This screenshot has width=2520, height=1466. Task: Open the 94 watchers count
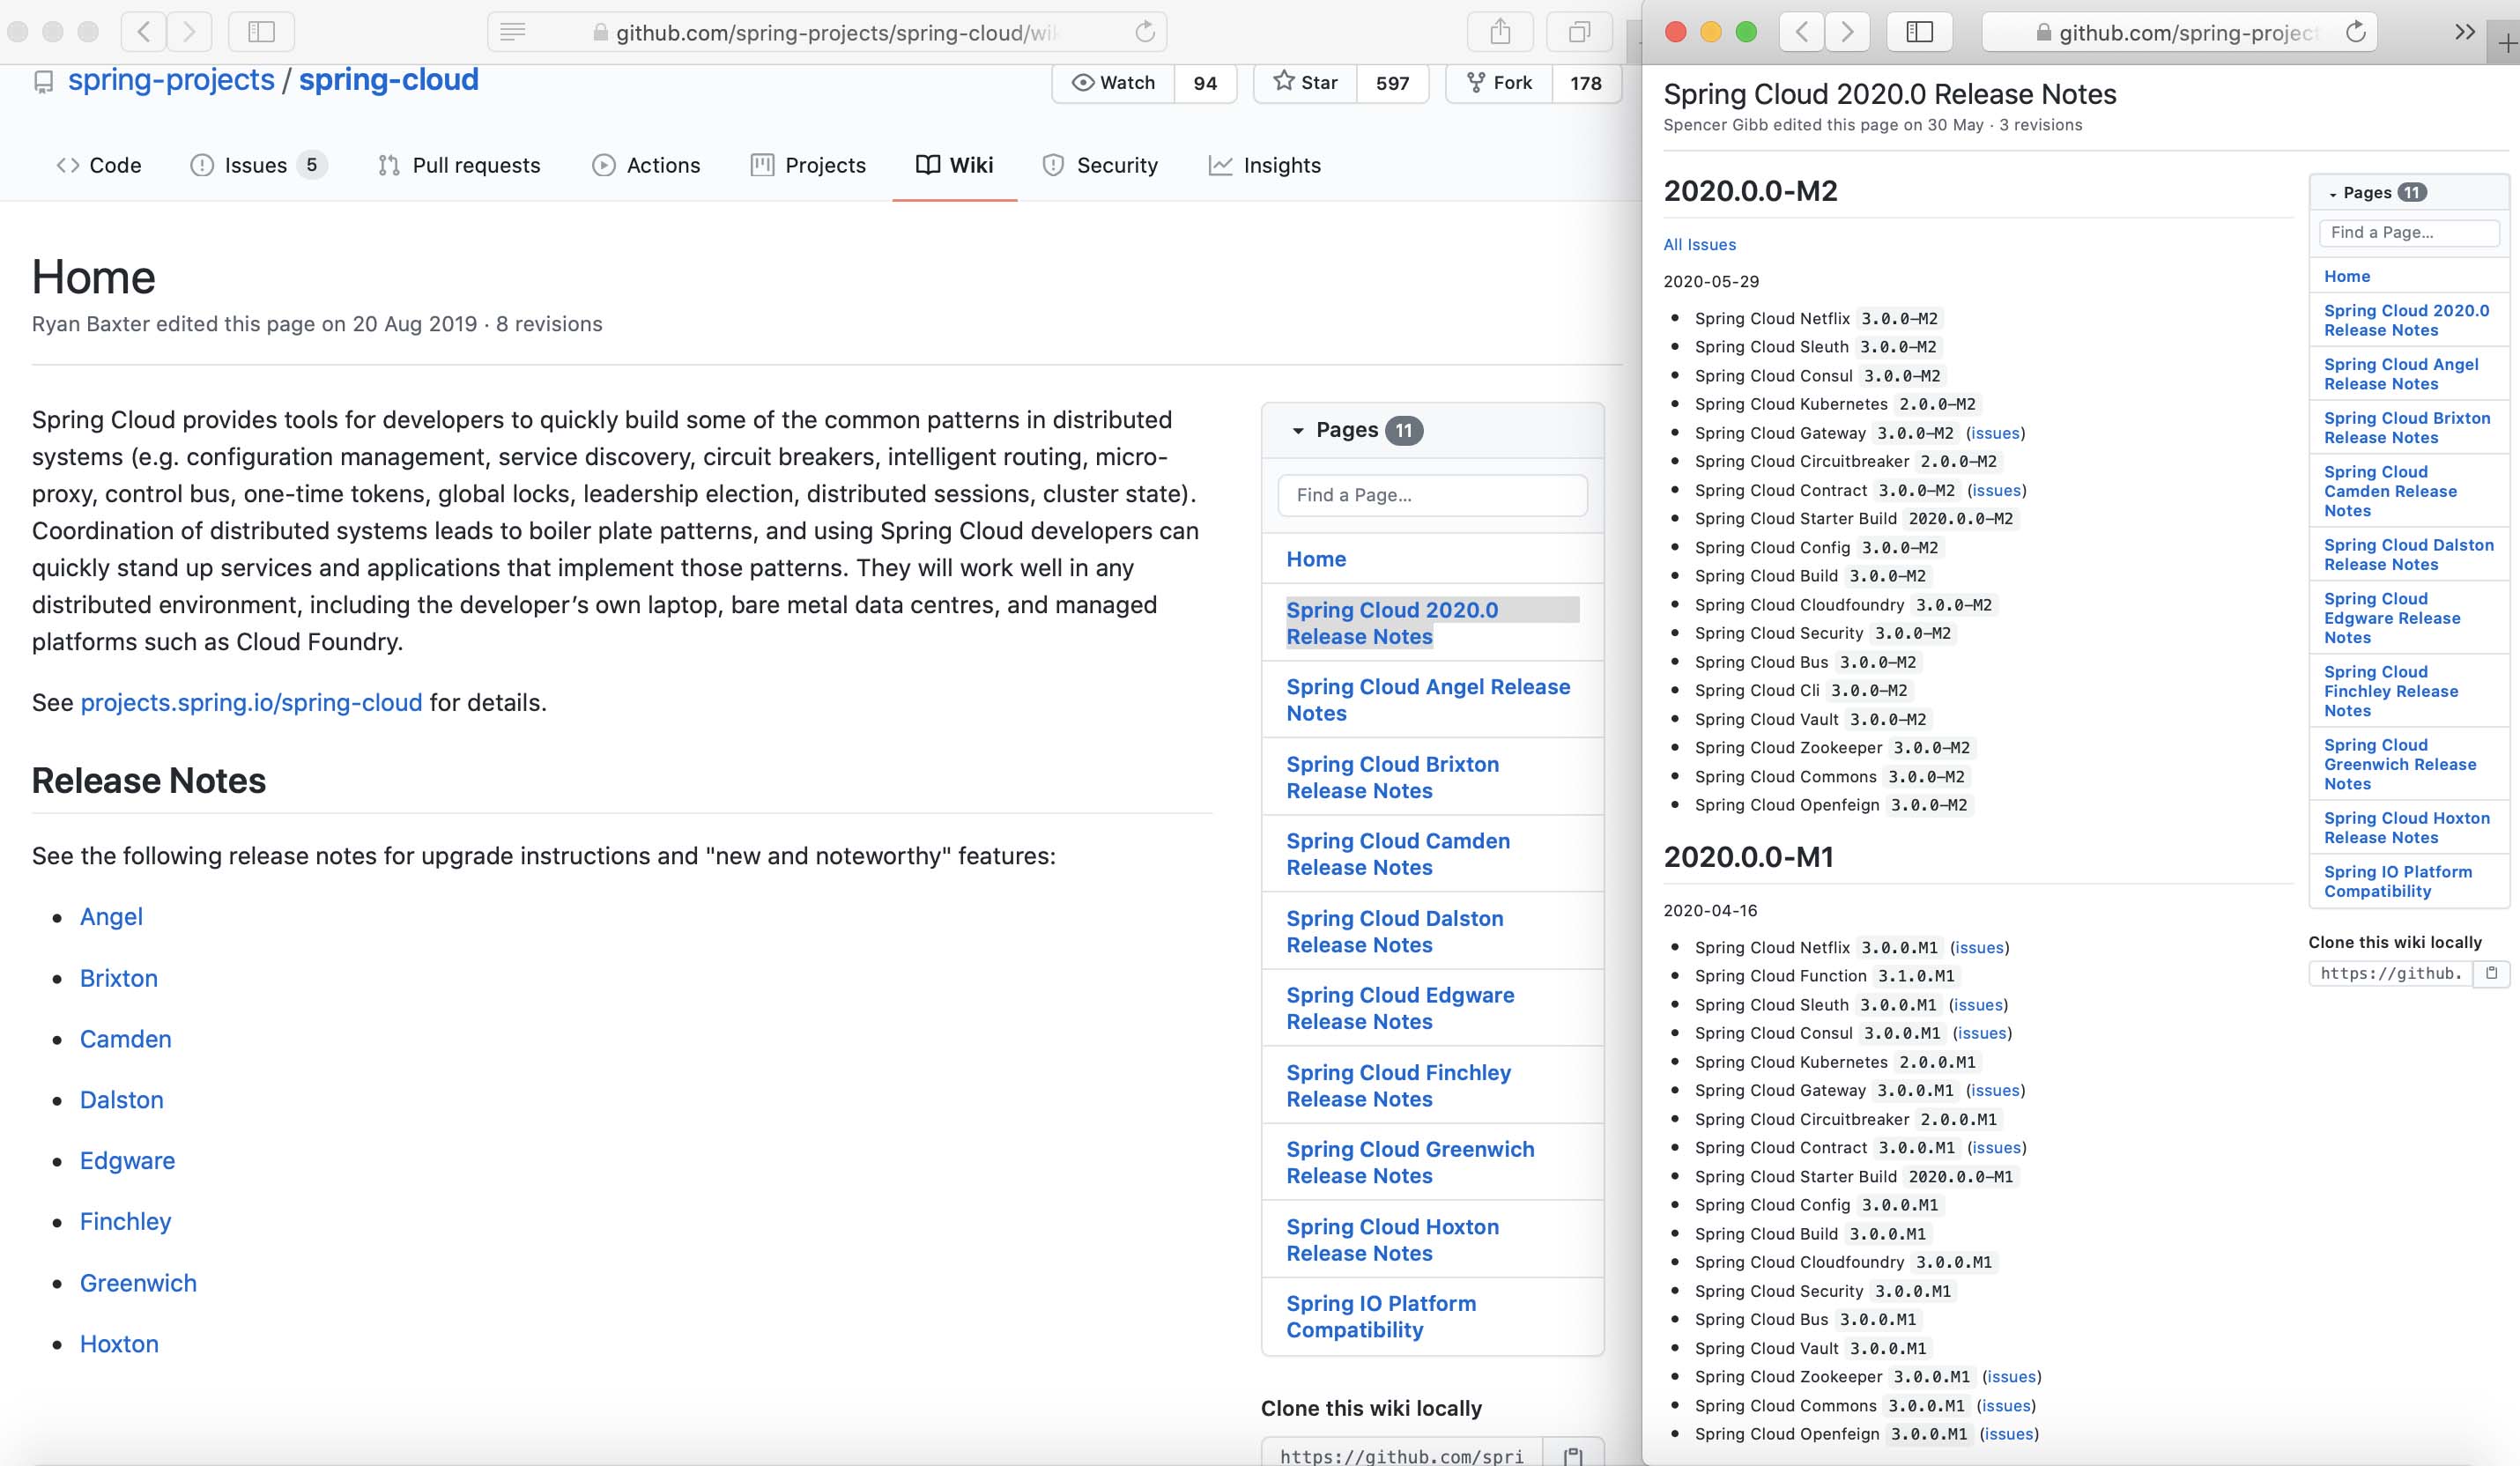tap(1205, 83)
